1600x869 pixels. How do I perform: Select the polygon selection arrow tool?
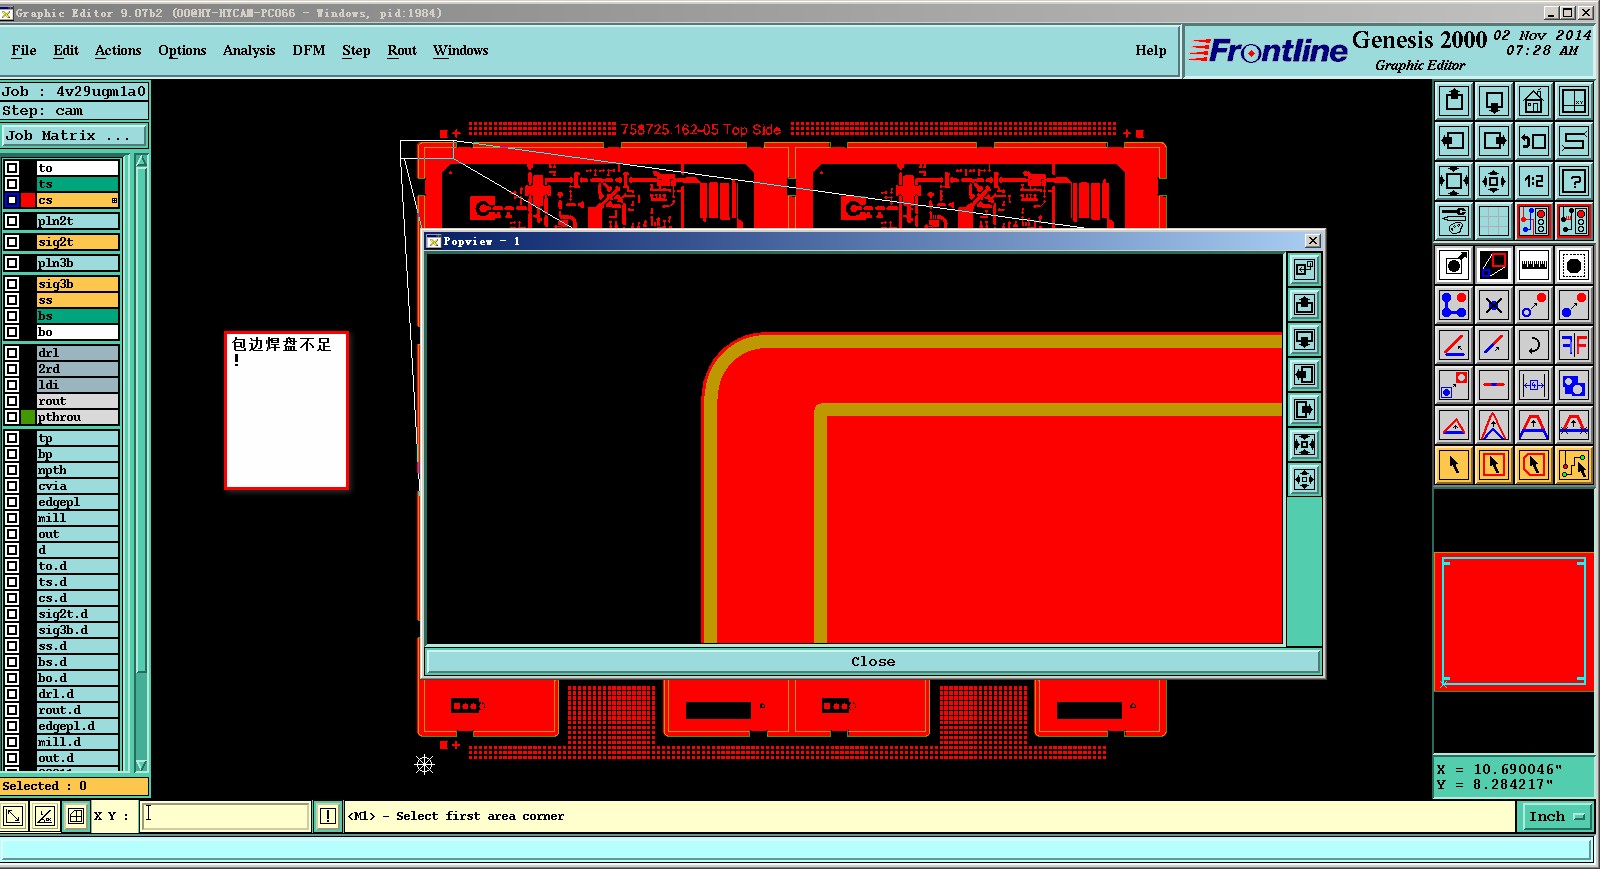(1534, 465)
